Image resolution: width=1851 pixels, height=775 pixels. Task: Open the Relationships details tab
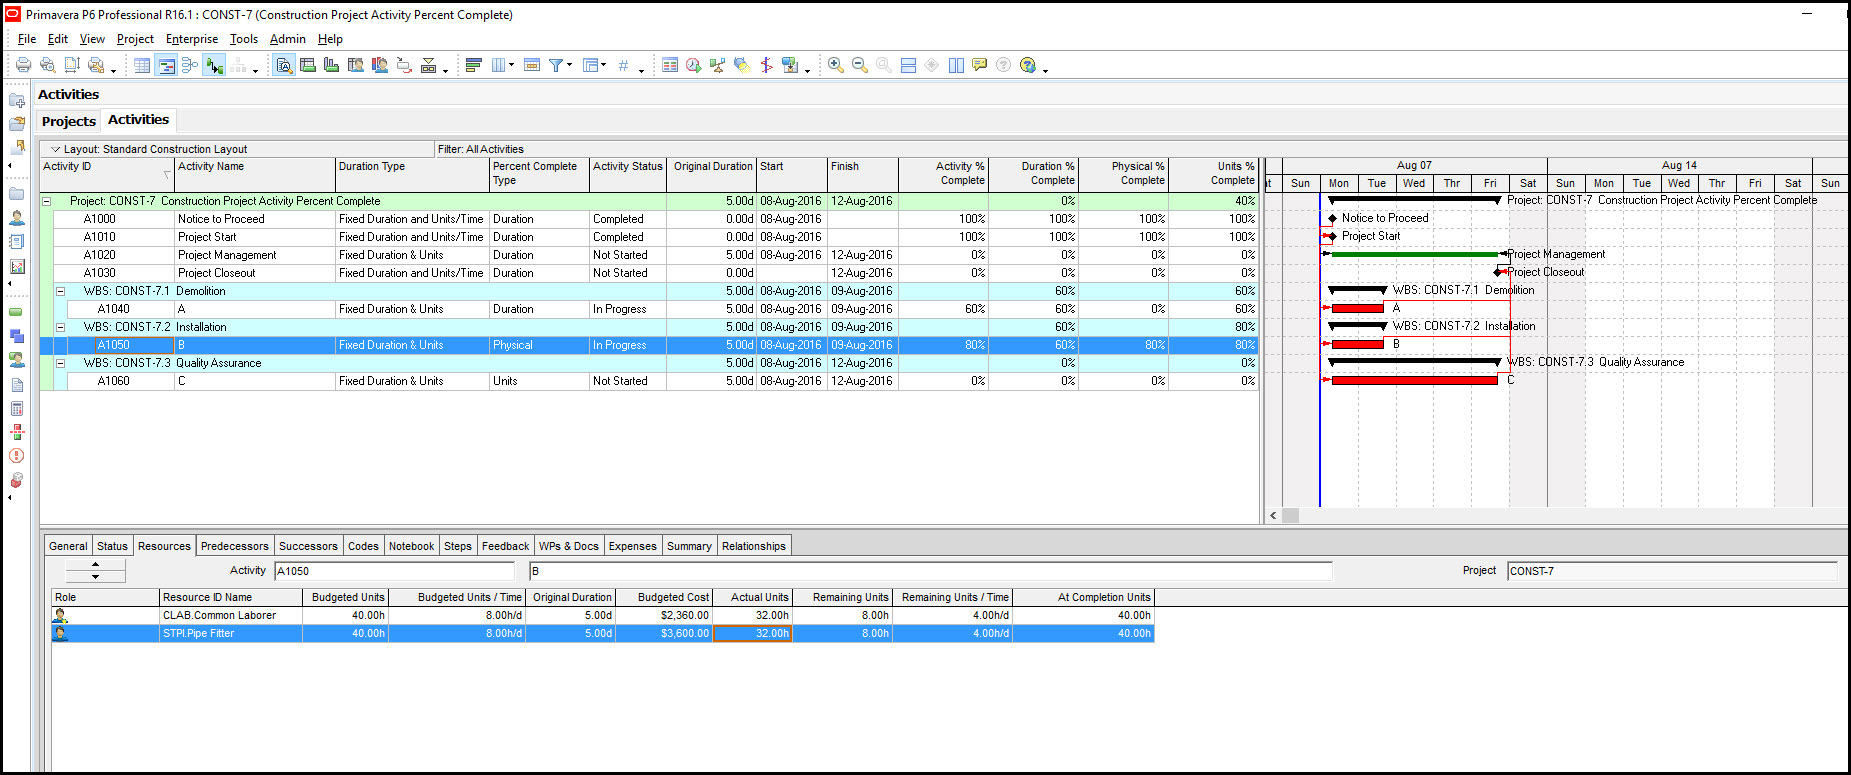pyautogui.click(x=754, y=546)
